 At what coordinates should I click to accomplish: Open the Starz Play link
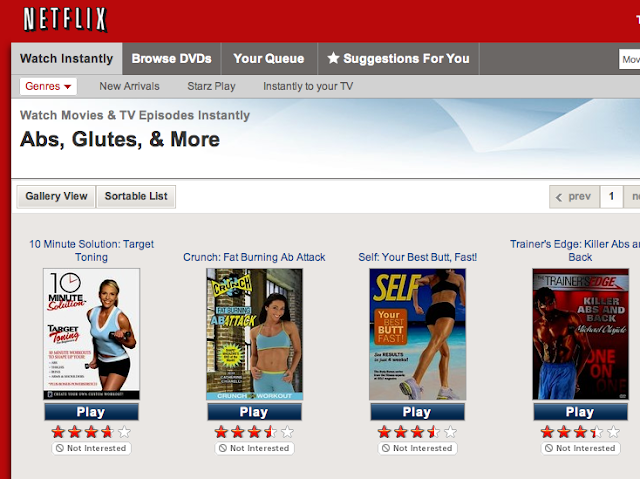211,86
